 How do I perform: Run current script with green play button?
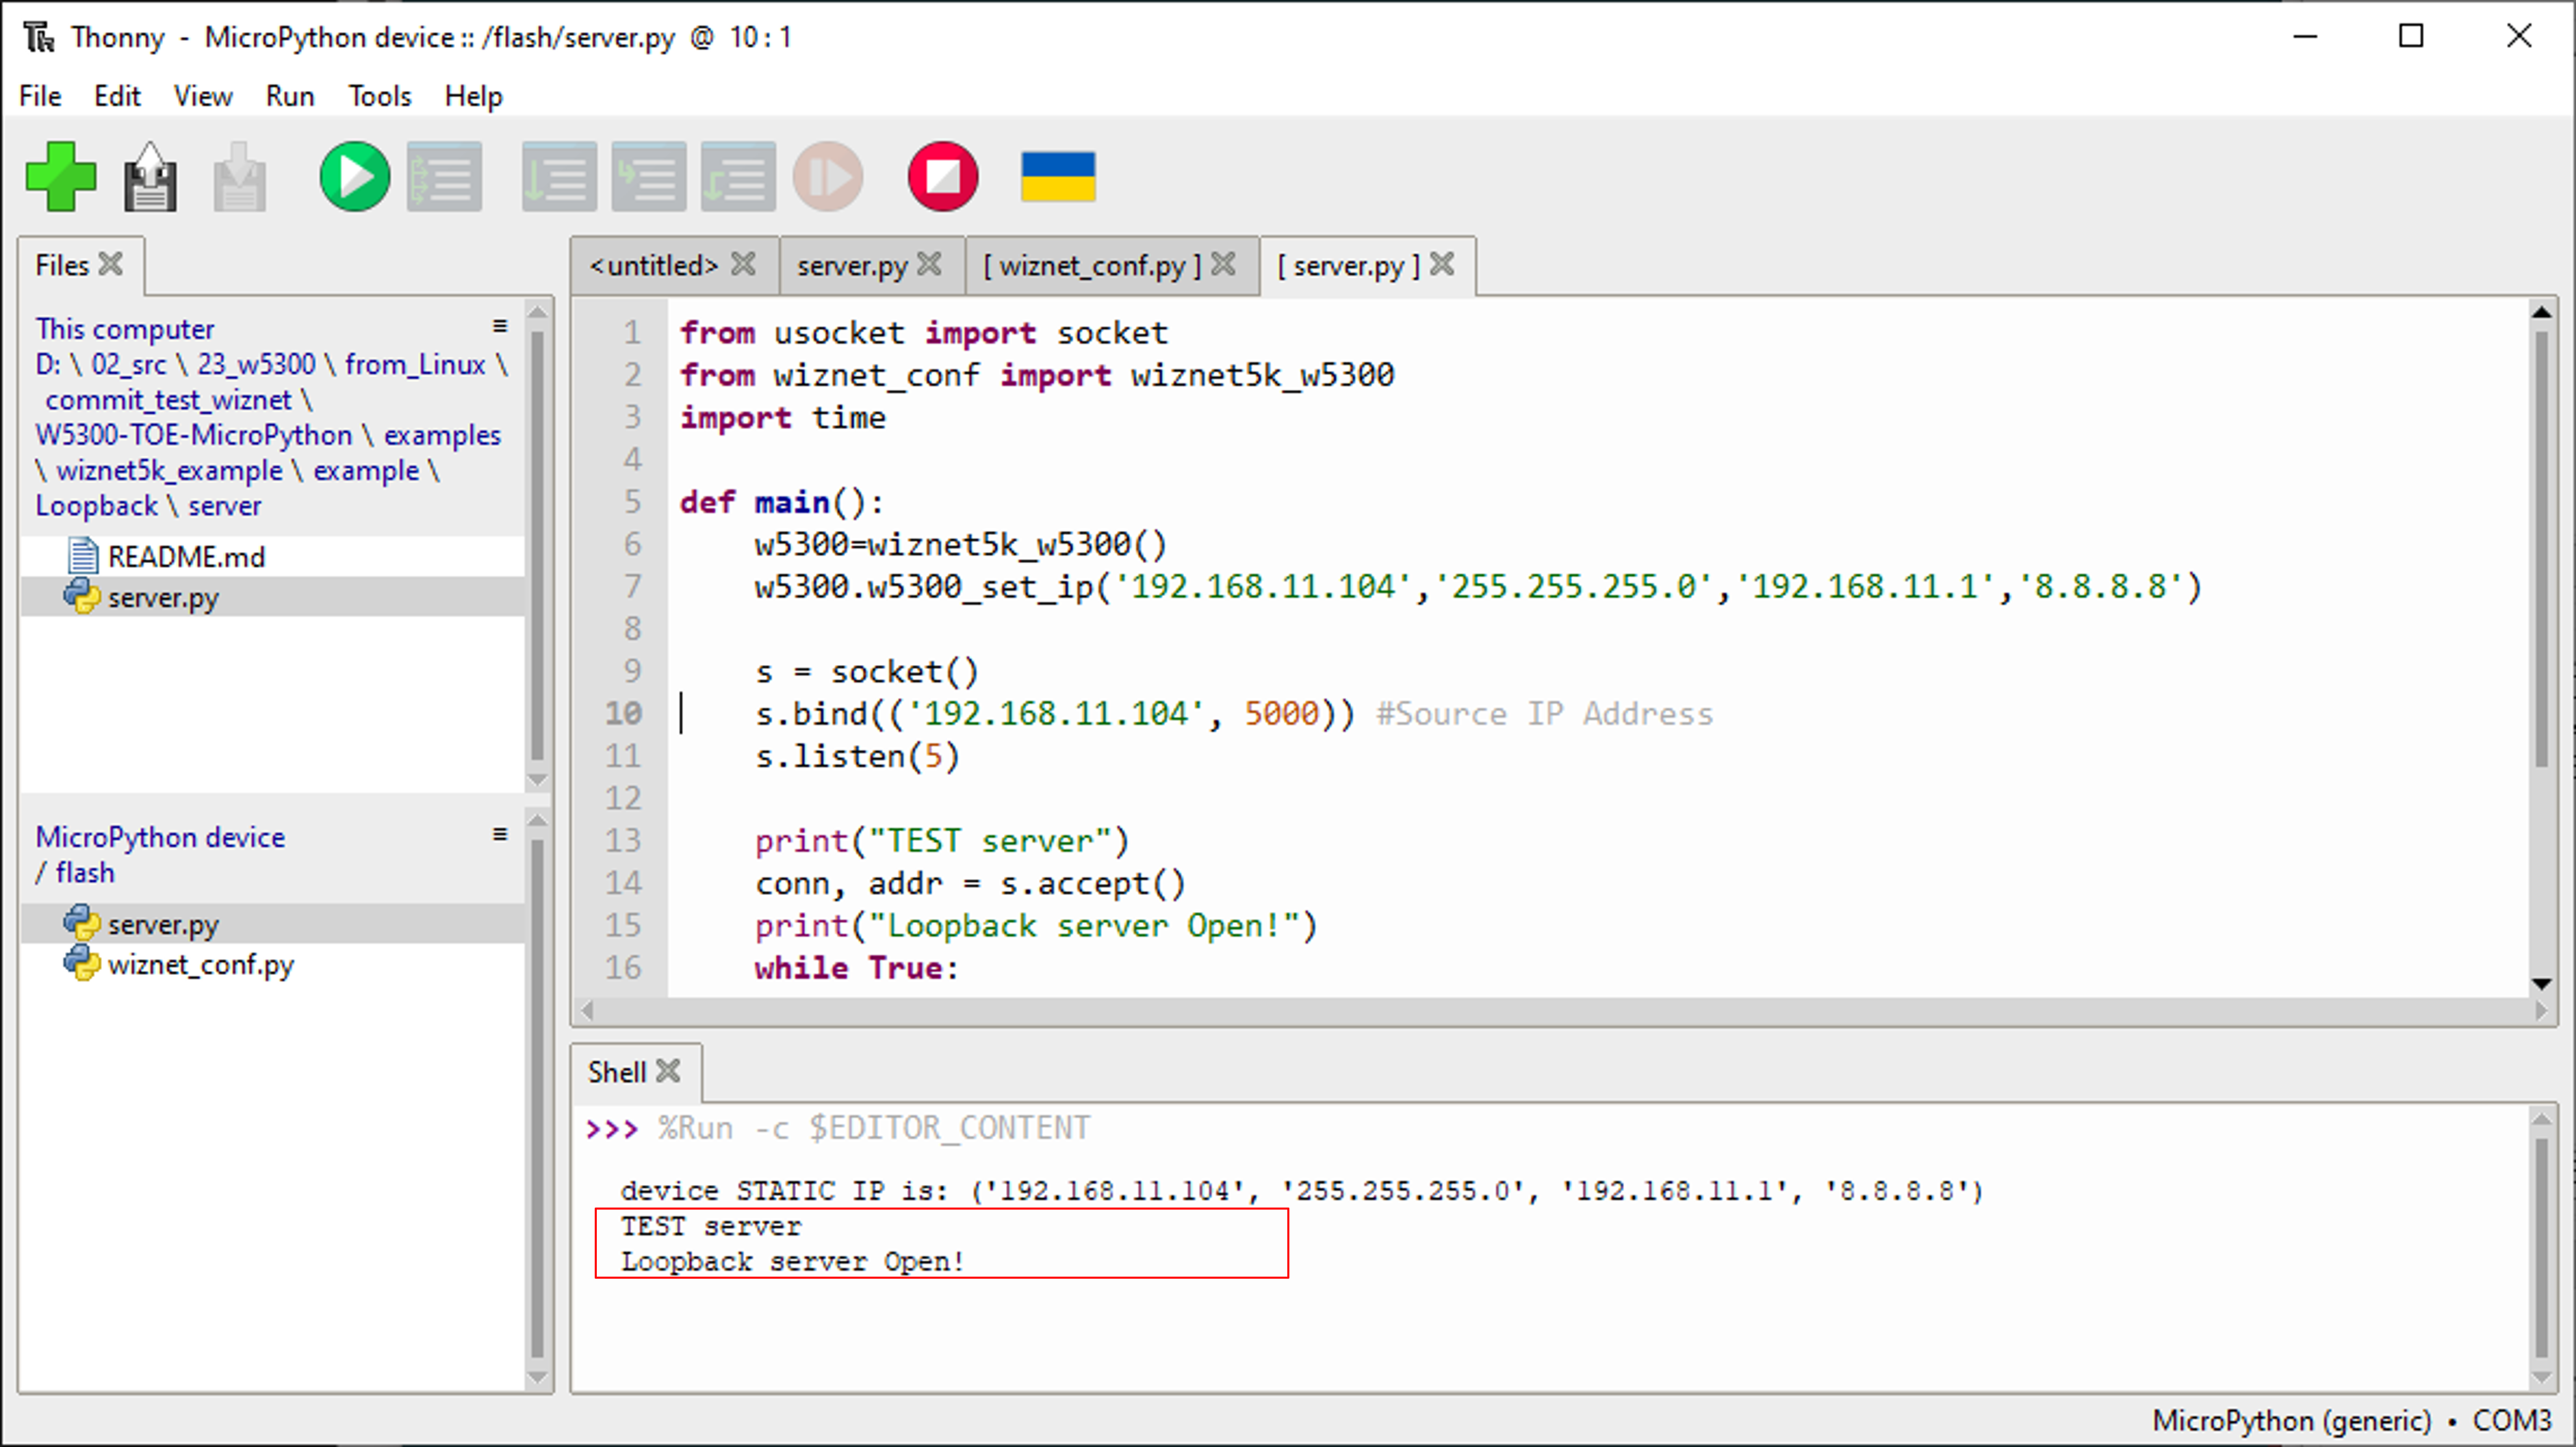tap(354, 177)
